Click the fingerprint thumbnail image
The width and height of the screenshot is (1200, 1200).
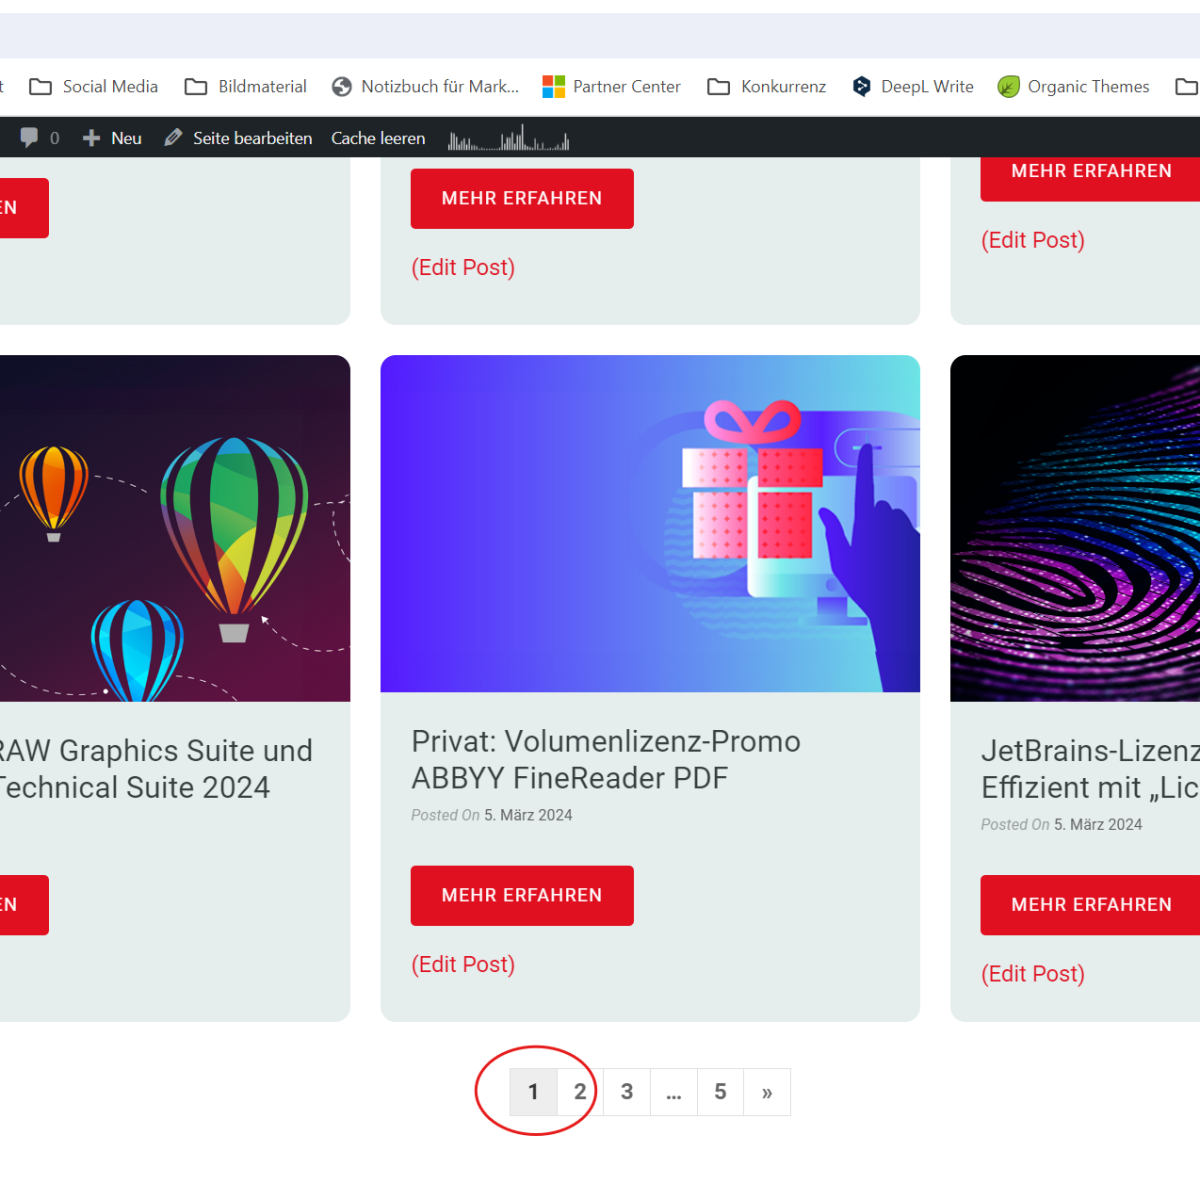coord(1075,528)
